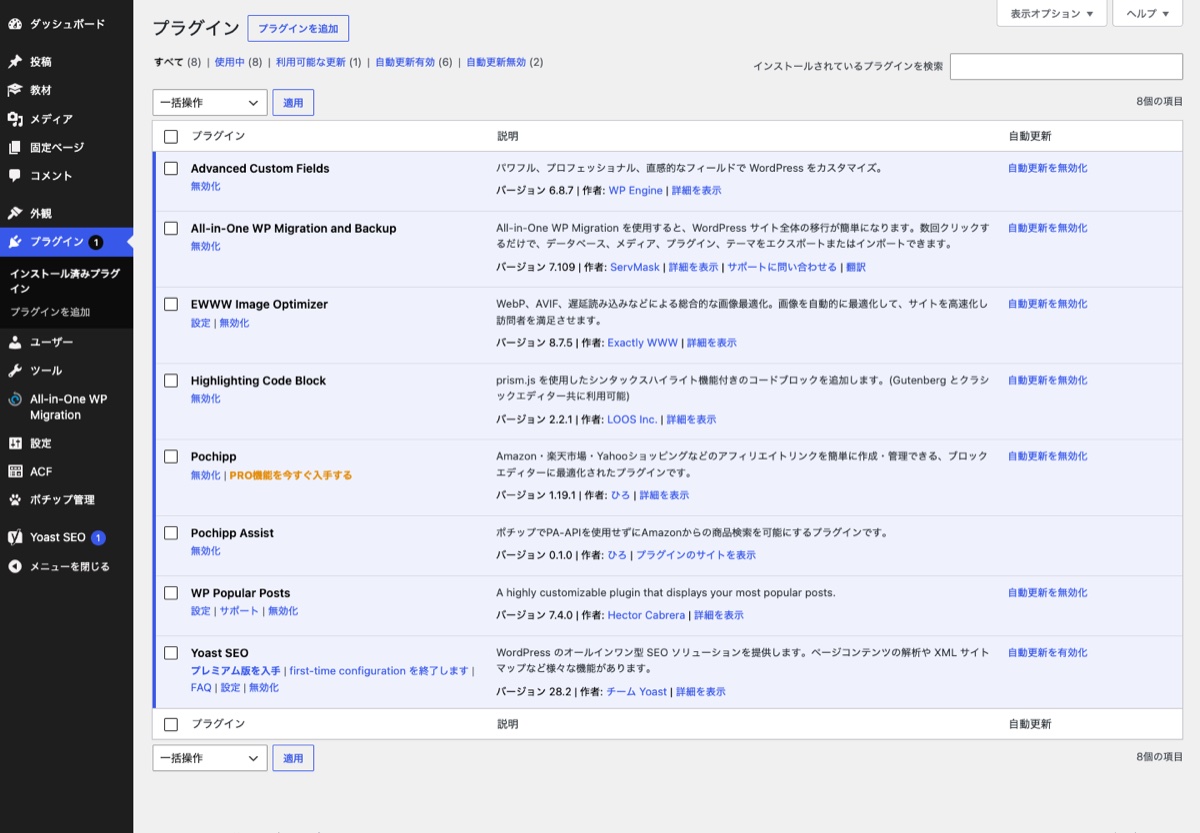Click the Yoast SEO notification badge

click(98, 538)
